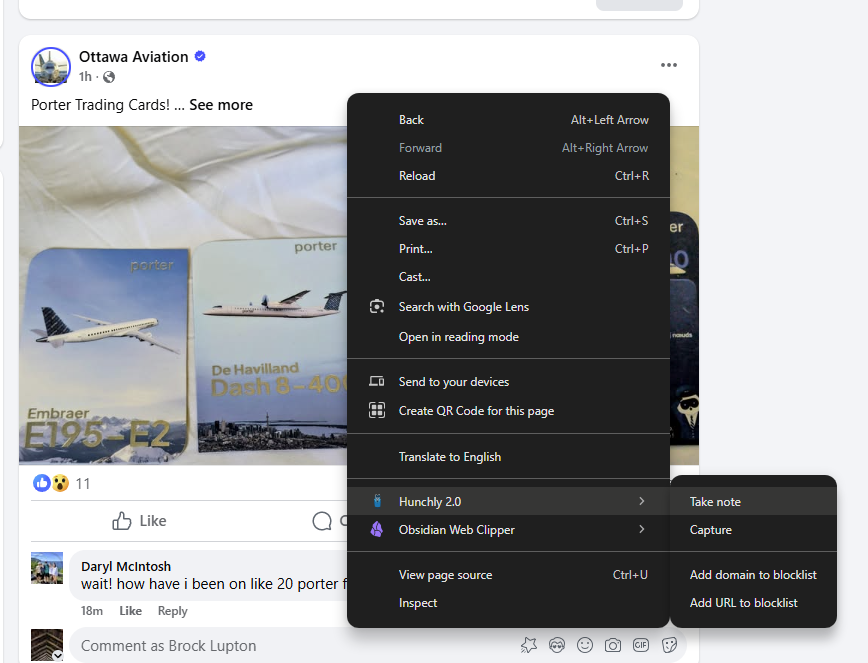Click the verified badge beside Ottawa Aviation

pos(200,56)
